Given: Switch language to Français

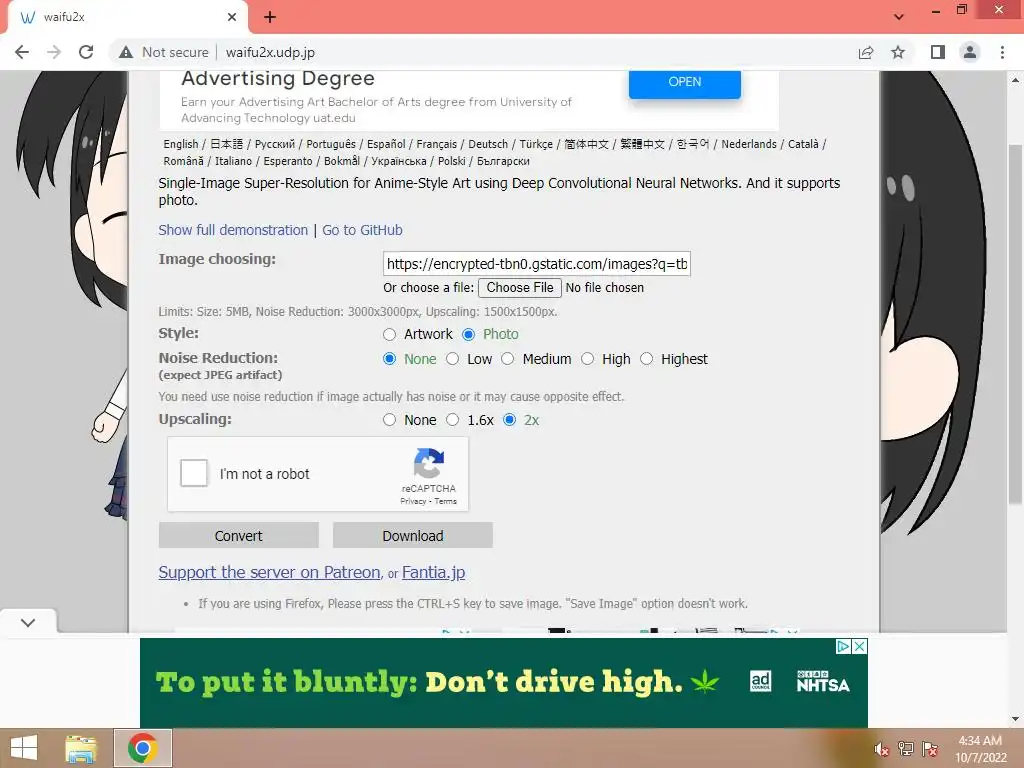Looking at the screenshot, I should [x=437, y=144].
